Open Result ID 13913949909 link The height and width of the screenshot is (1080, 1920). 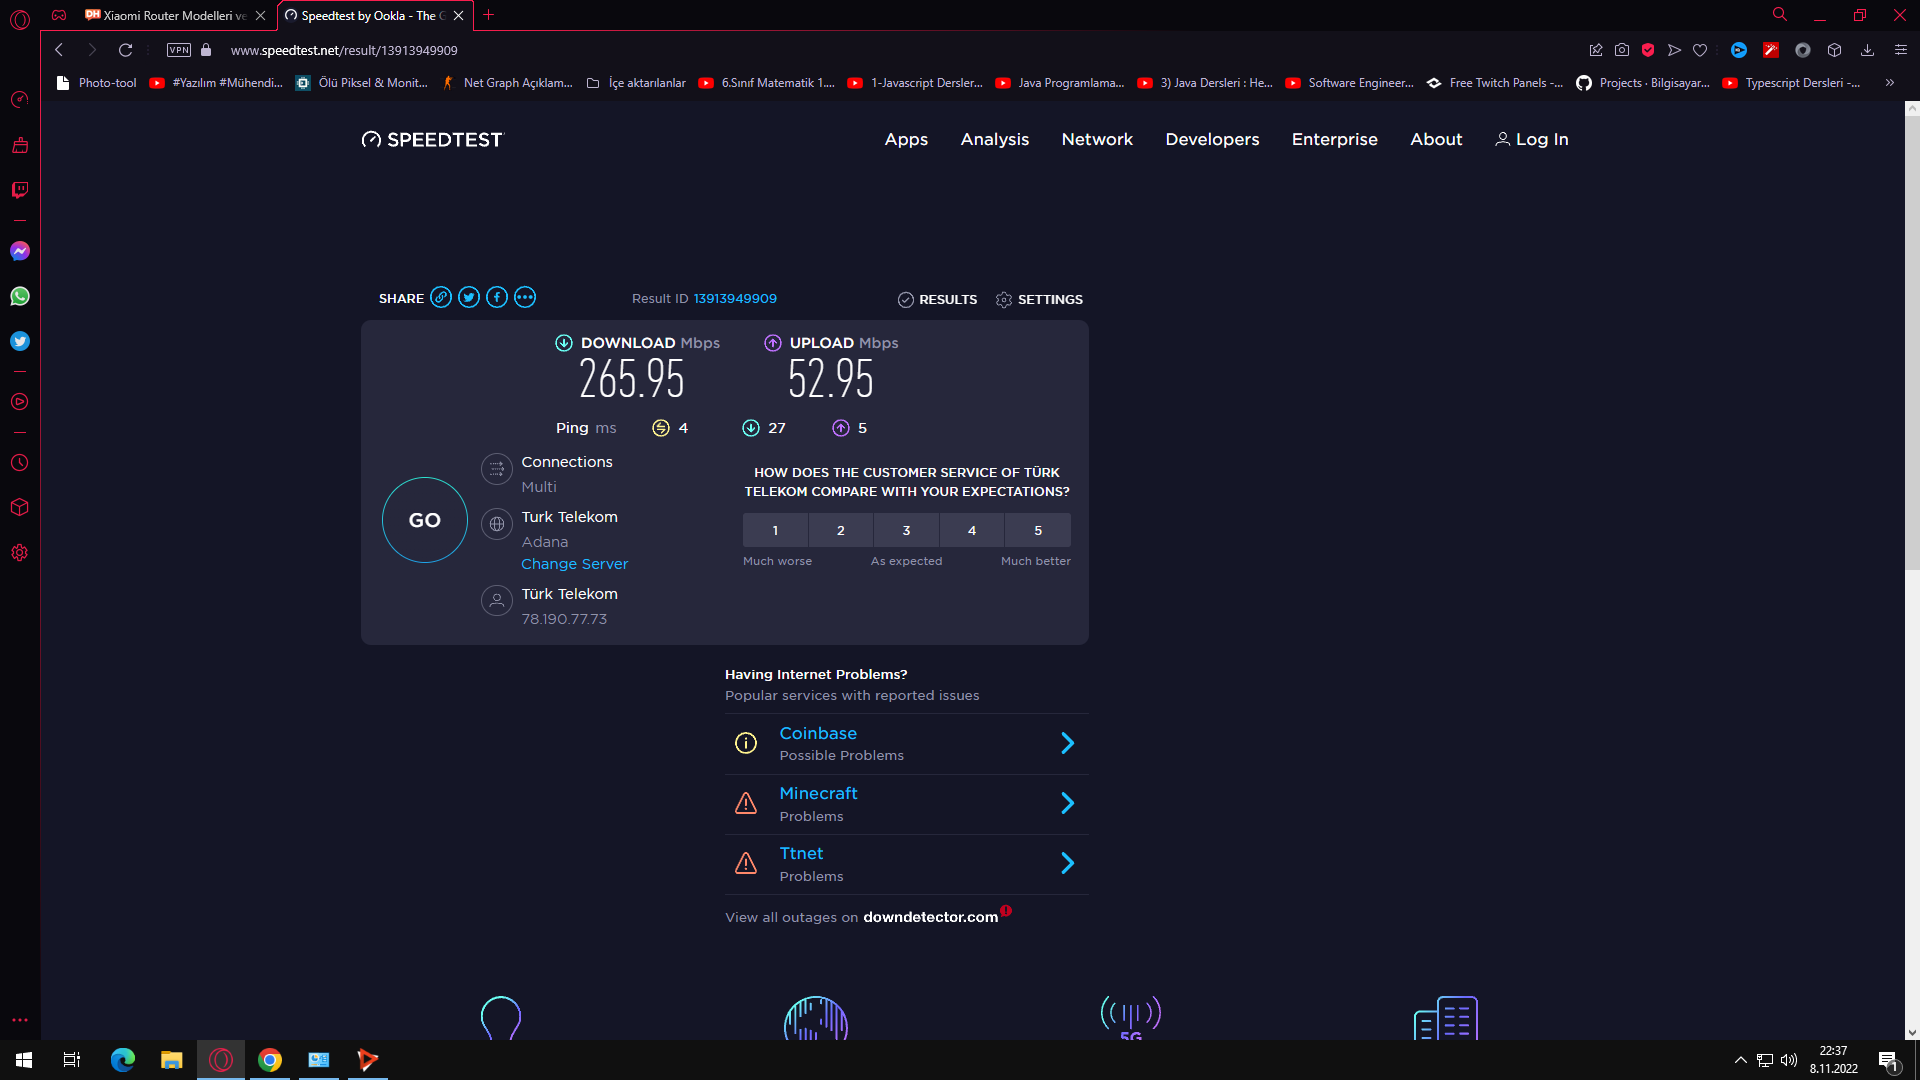pyautogui.click(x=735, y=298)
